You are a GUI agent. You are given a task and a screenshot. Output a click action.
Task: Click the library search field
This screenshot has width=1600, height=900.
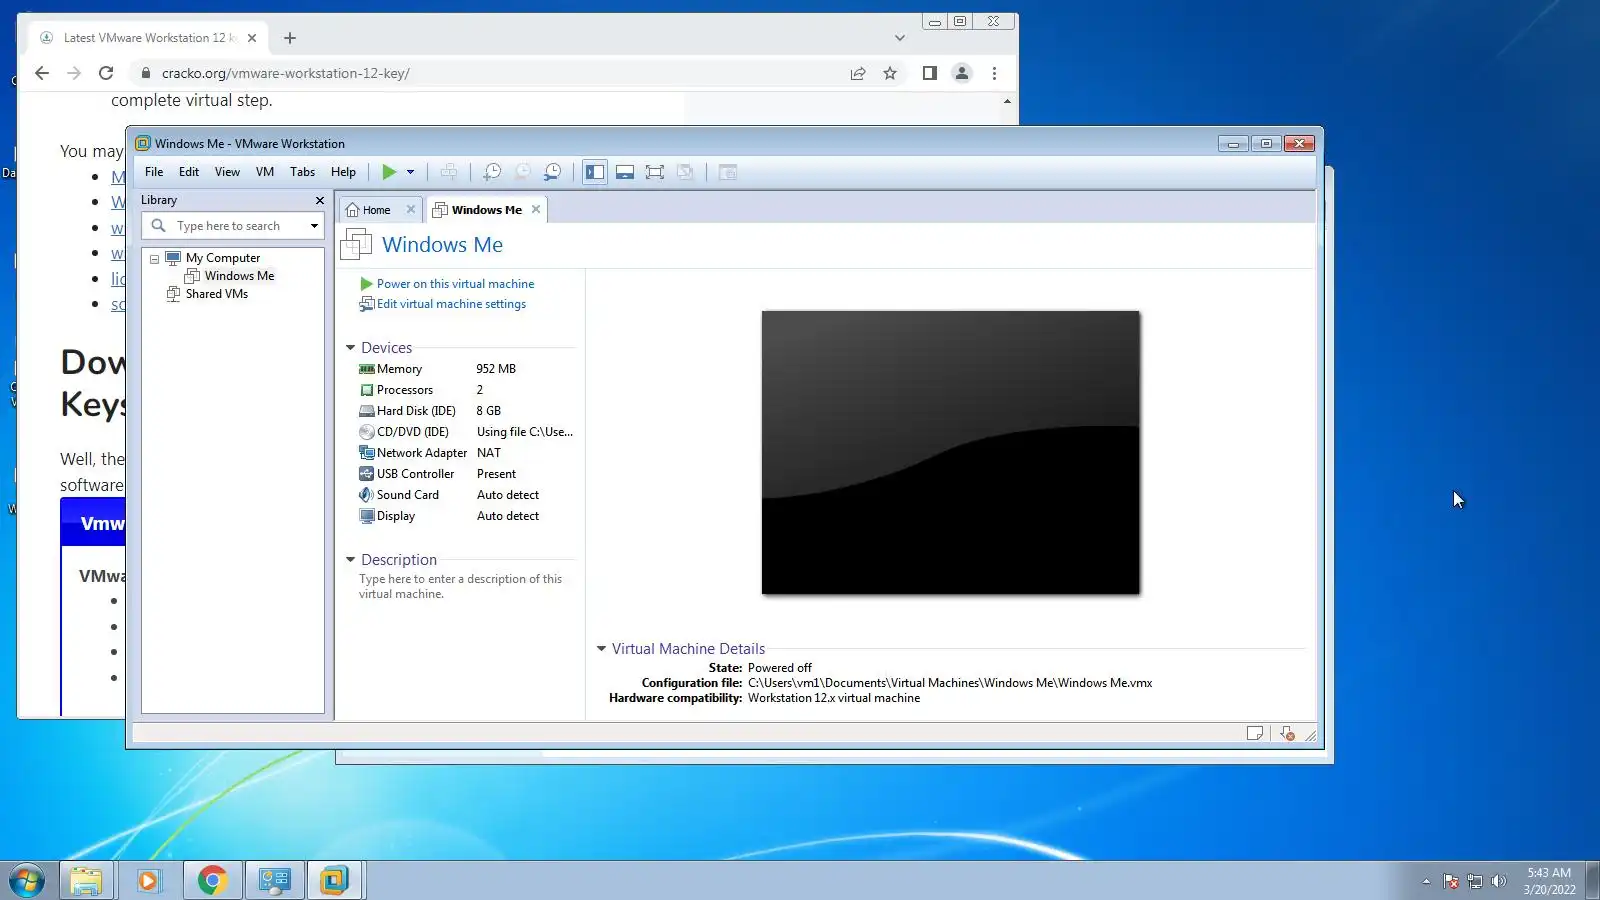click(233, 226)
